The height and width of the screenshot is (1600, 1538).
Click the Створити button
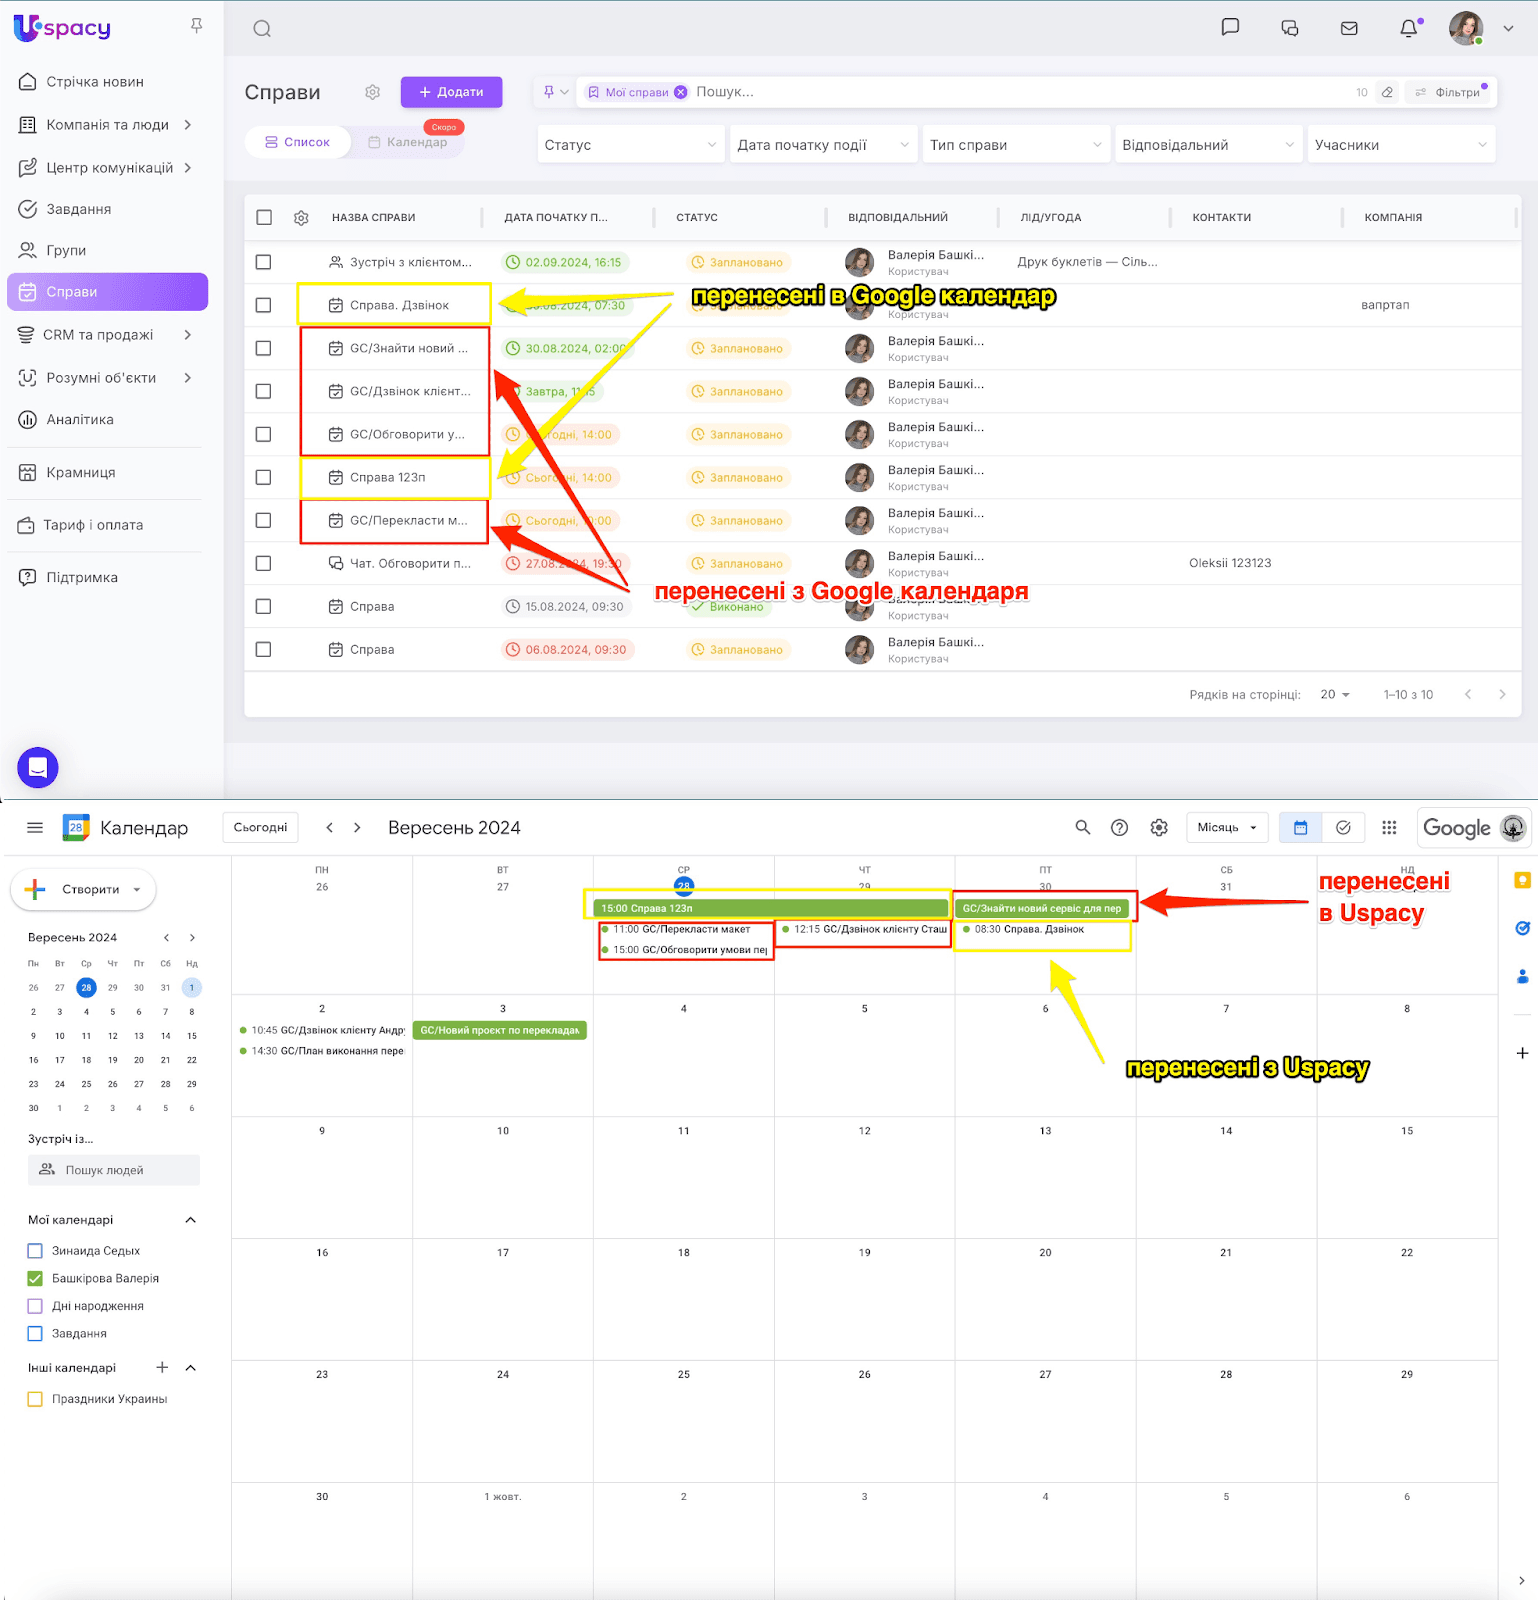coord(83,890)
